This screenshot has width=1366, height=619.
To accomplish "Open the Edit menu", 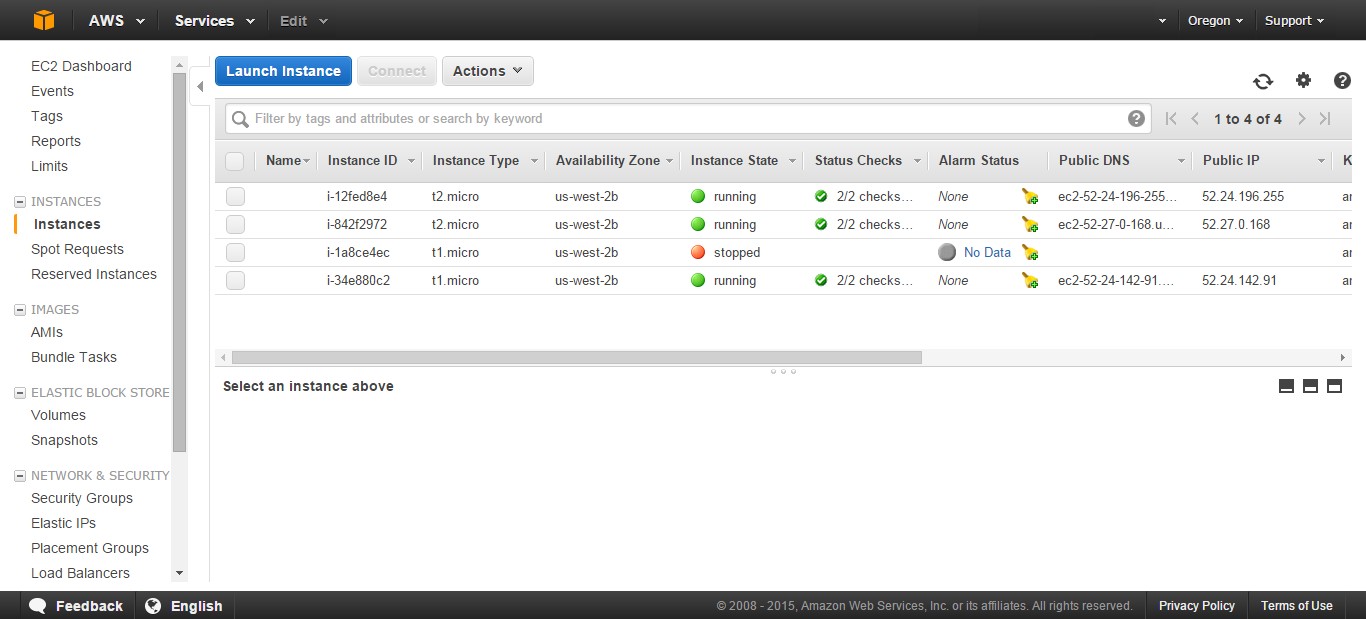I will [303, 20].
